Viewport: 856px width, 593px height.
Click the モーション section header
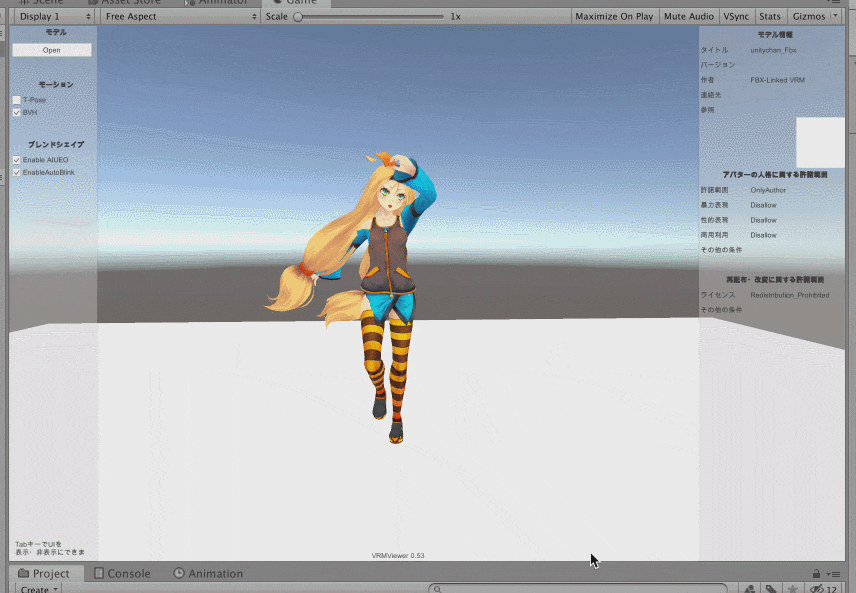56,85
